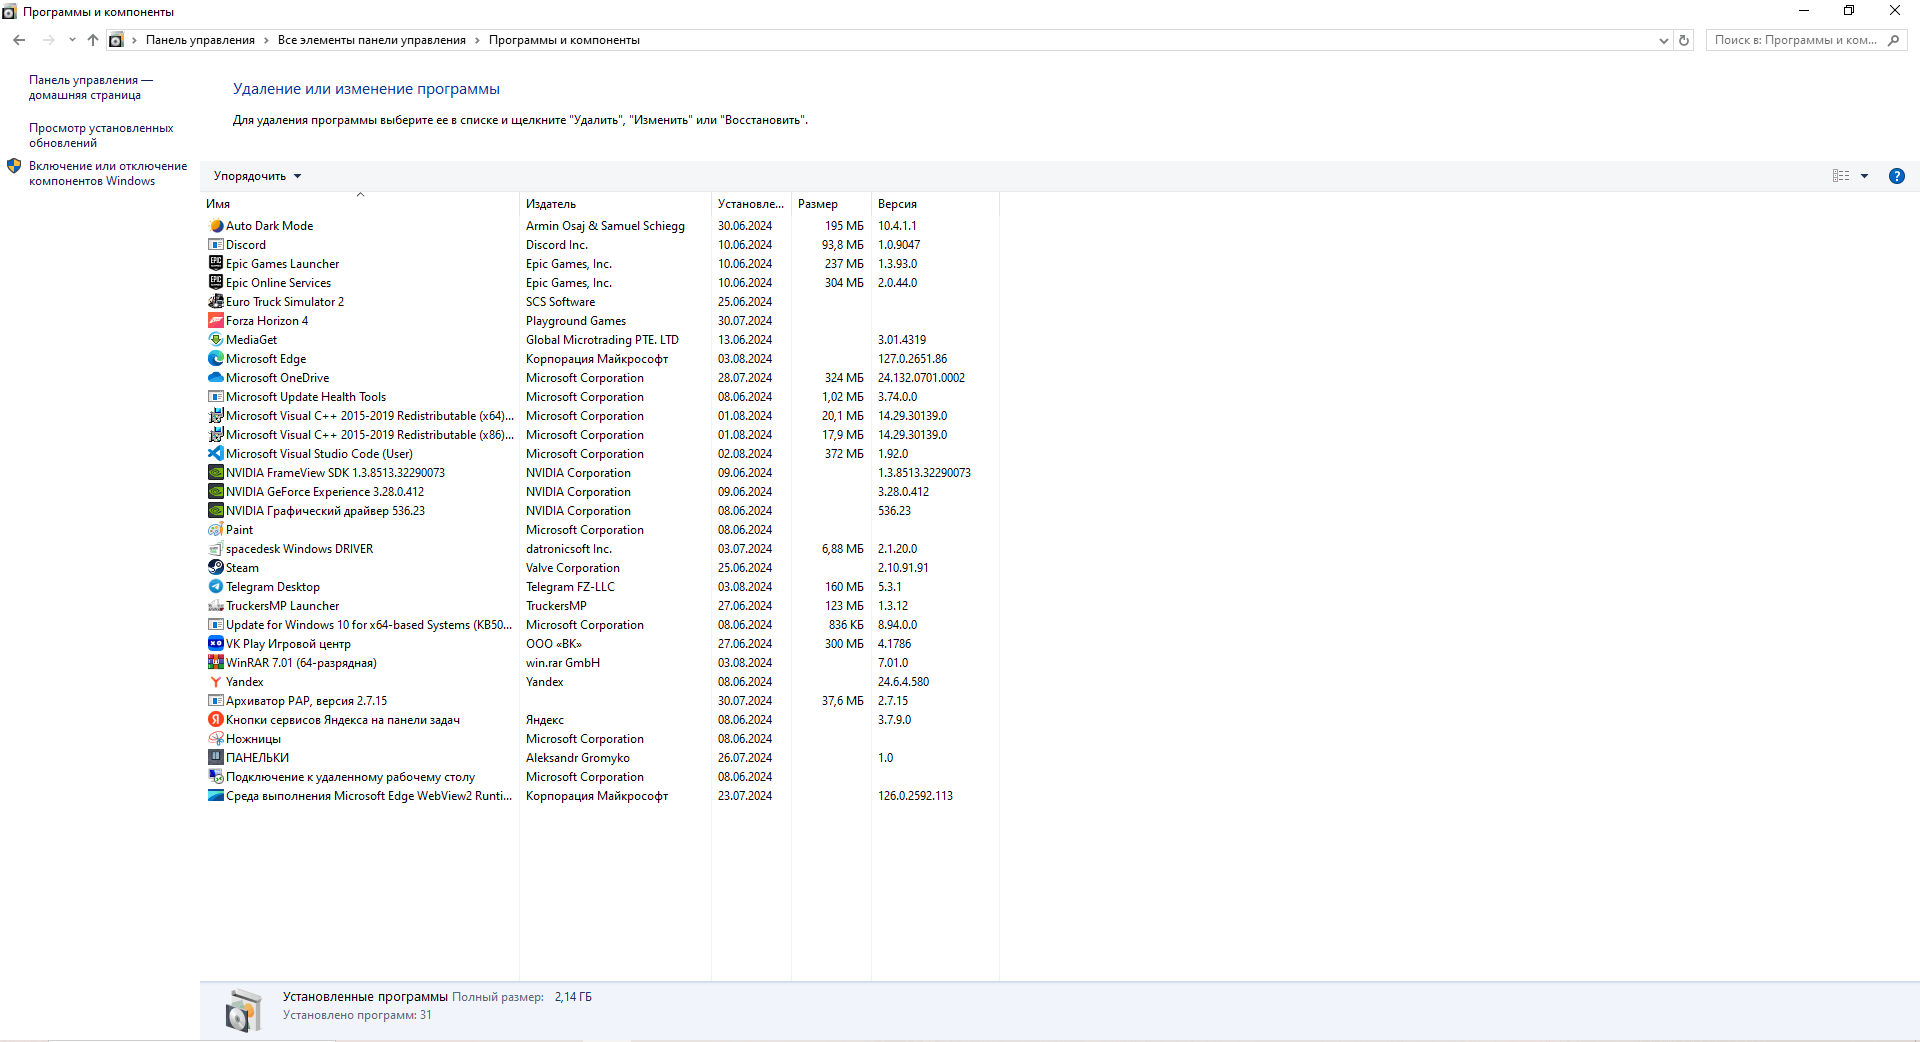Screen dimensions: 1920x1042
Task: Select Visual C++ 2015-2019 Redistributable (x86)
Action: click(600, 435)
